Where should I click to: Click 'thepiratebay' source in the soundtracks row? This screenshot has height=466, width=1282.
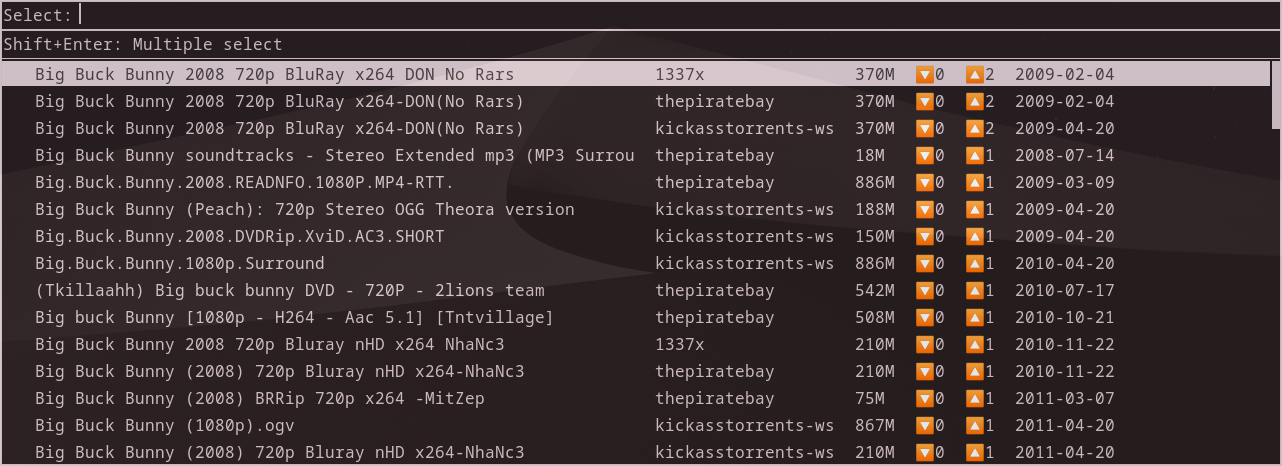click(x=715, y=155)
